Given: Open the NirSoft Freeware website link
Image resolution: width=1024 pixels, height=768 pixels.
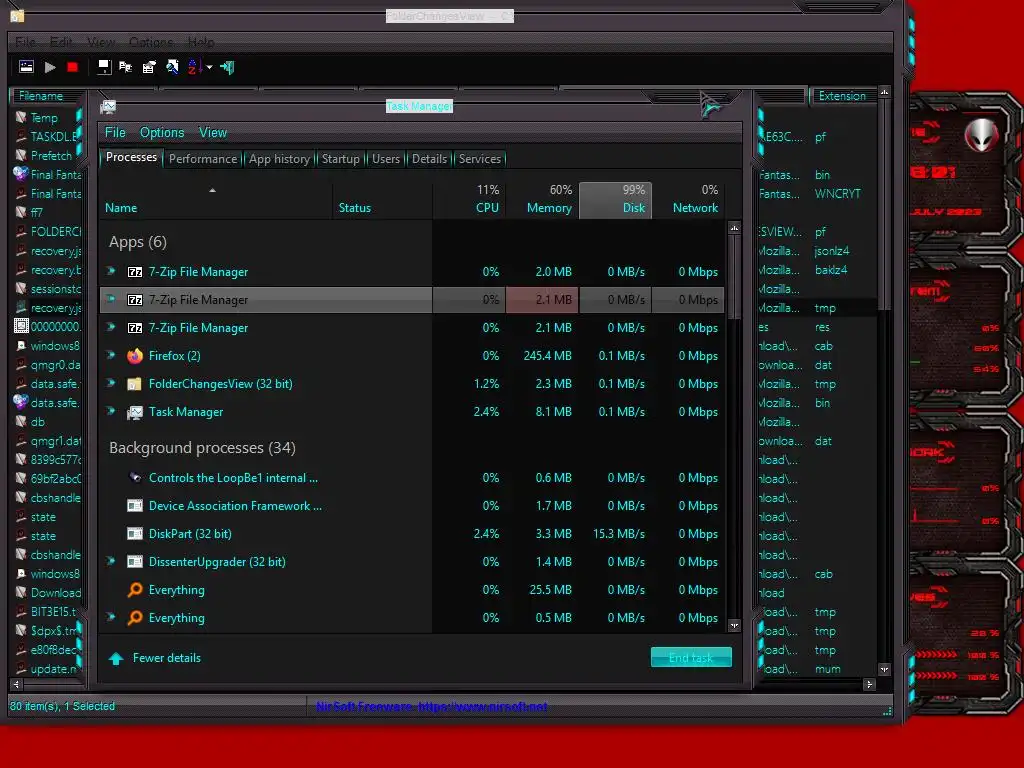Looking at the screenshot, I should tap(431, 706).
